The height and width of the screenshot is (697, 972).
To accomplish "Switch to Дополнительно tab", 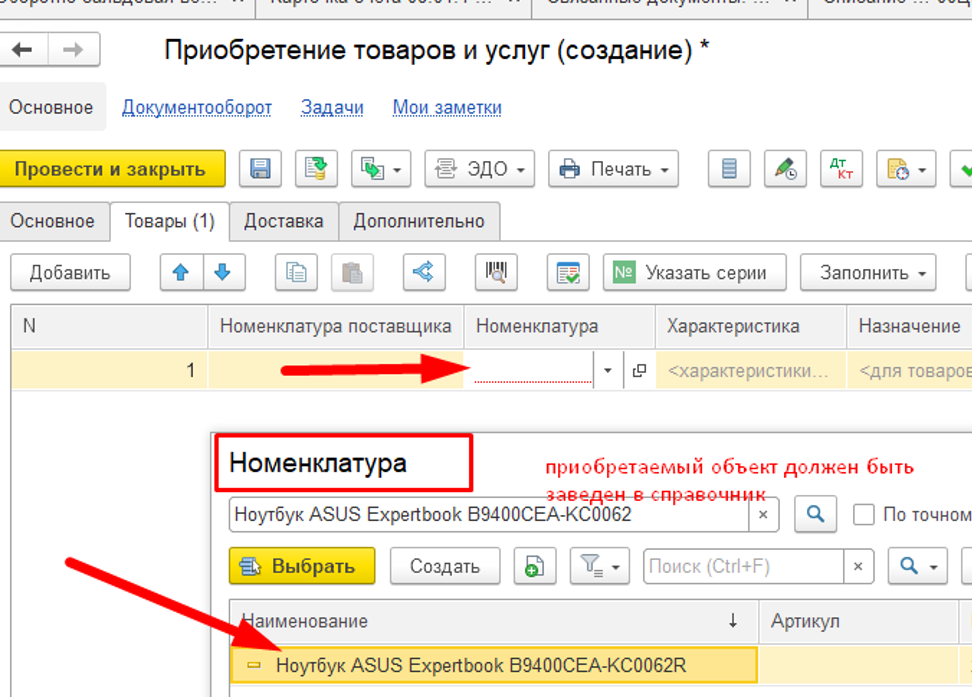I will click(x=419, y=221).
